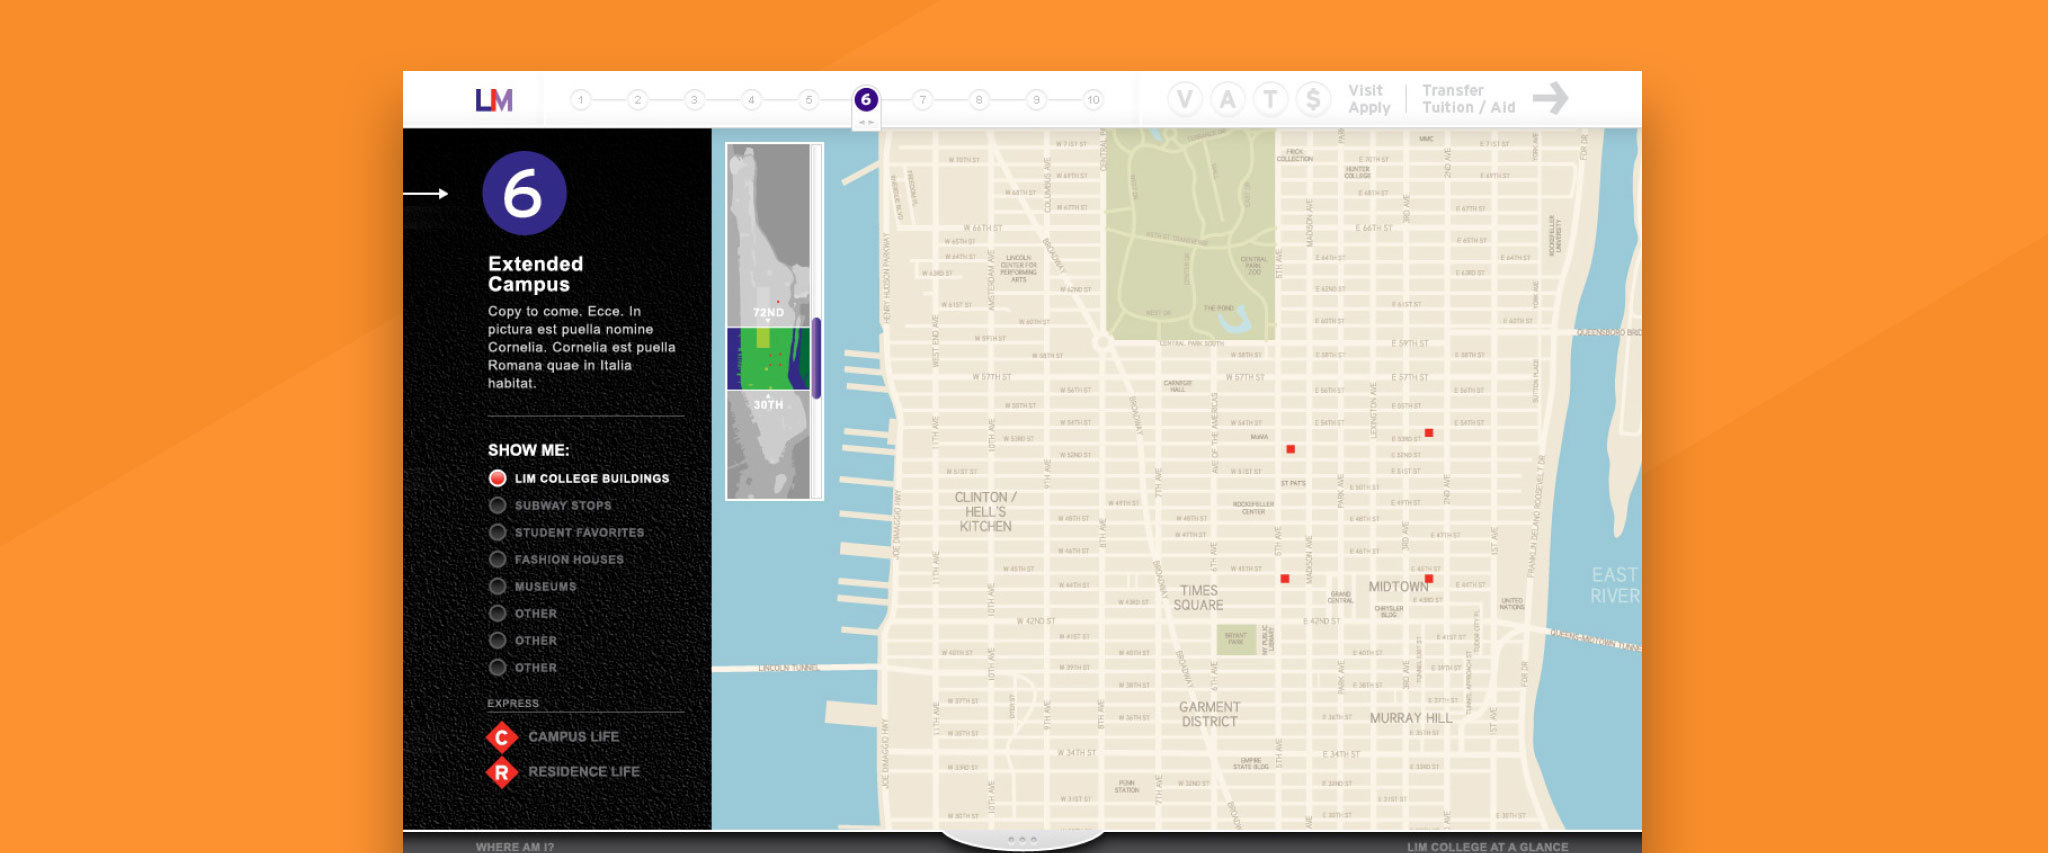Select Museums option
The height and width of the screenshot is (853, 2048).
(x=532, y=586)
